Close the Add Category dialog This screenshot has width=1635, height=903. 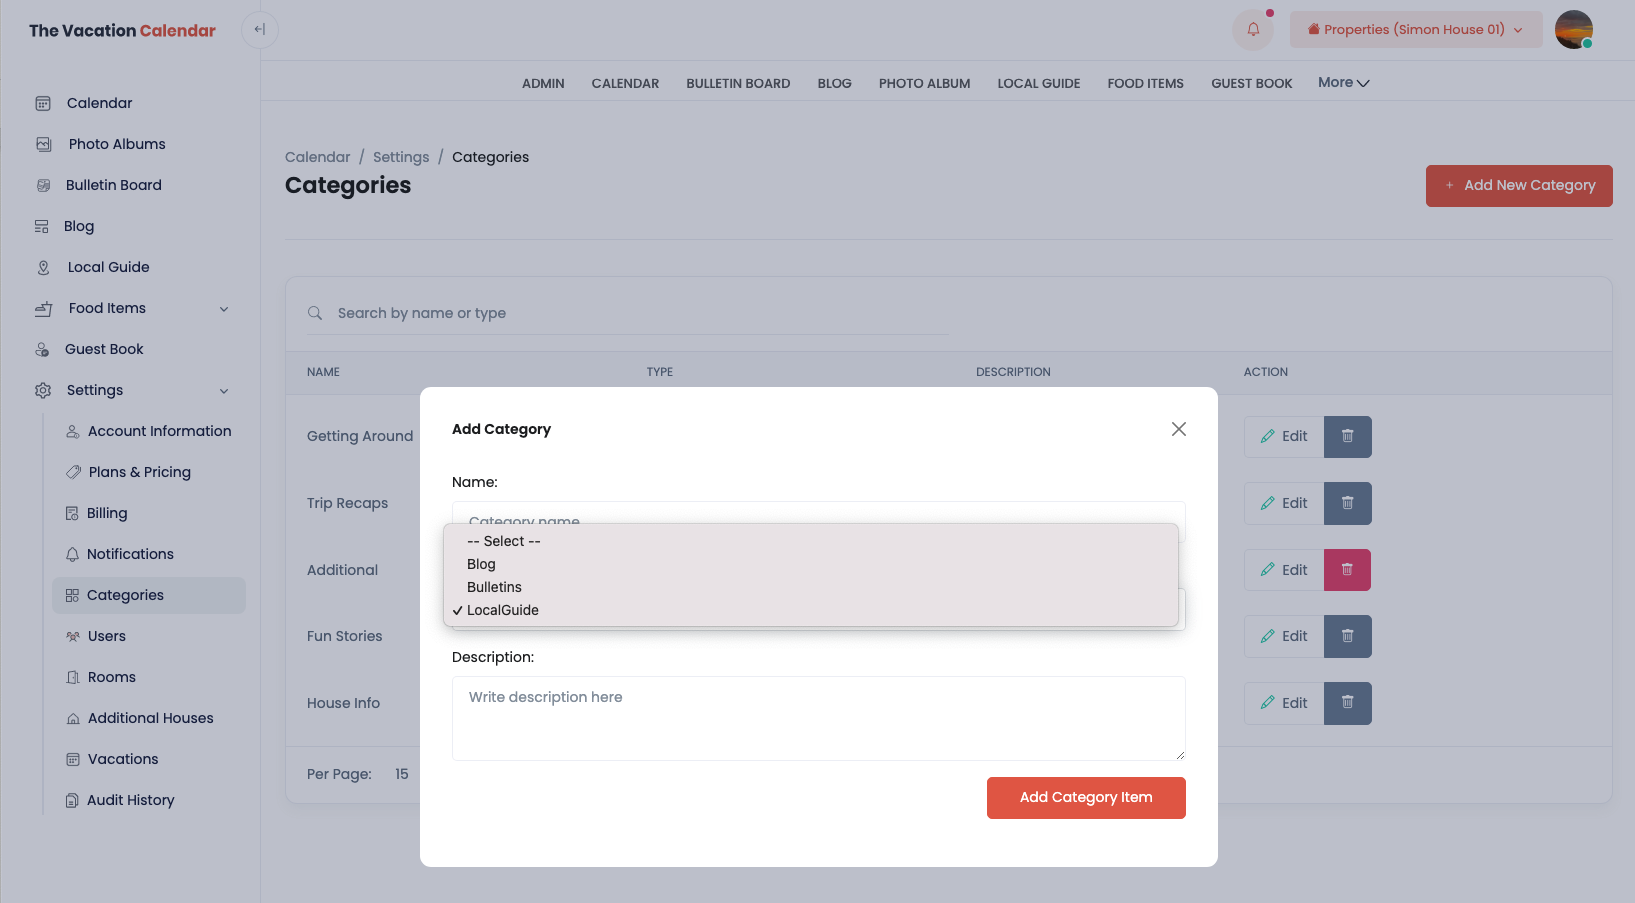coord(1178,429)
